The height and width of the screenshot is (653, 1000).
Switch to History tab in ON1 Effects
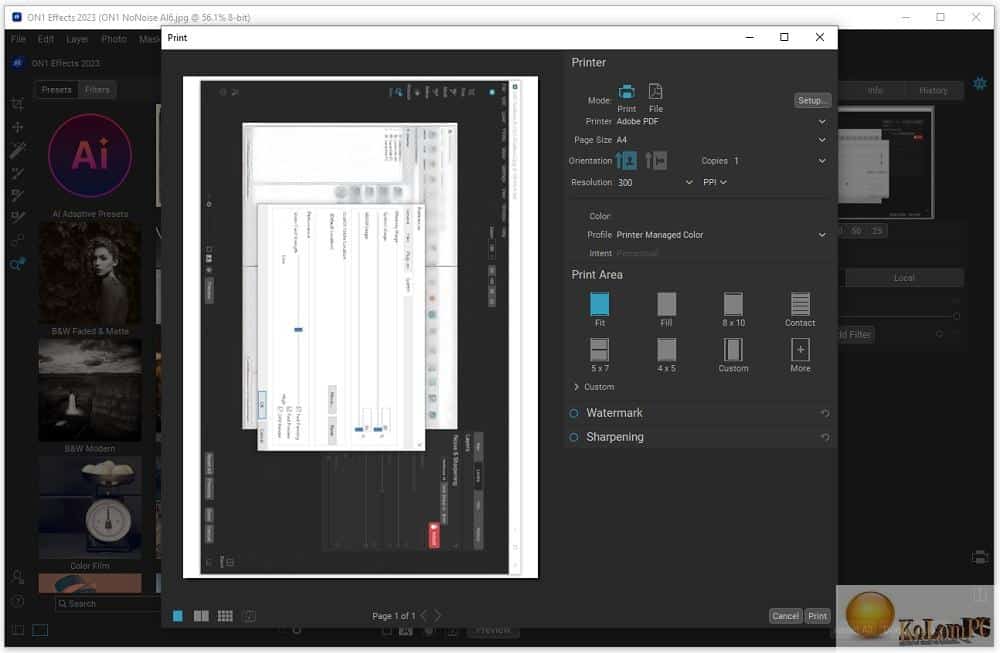pos(933,91)
